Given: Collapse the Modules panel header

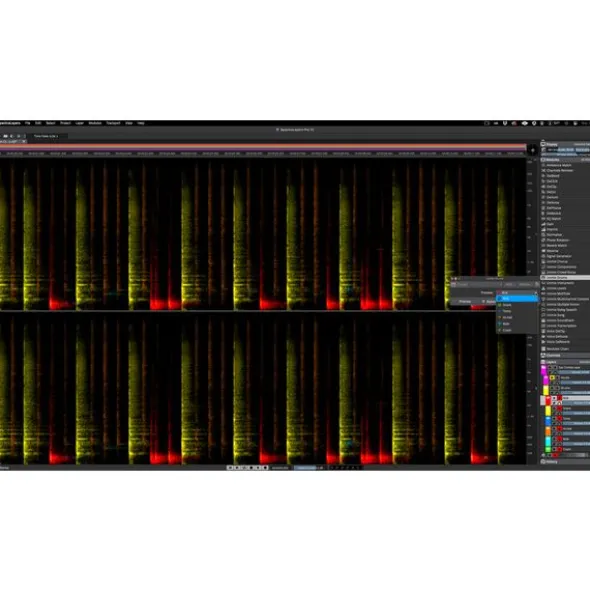Looking at the screenshot, I should 565,159.
